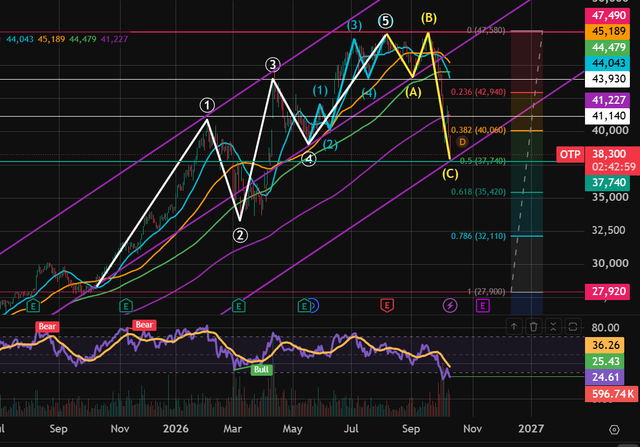Select the yellow (A) correction label

pyautogui.click(x=413, y=92)
